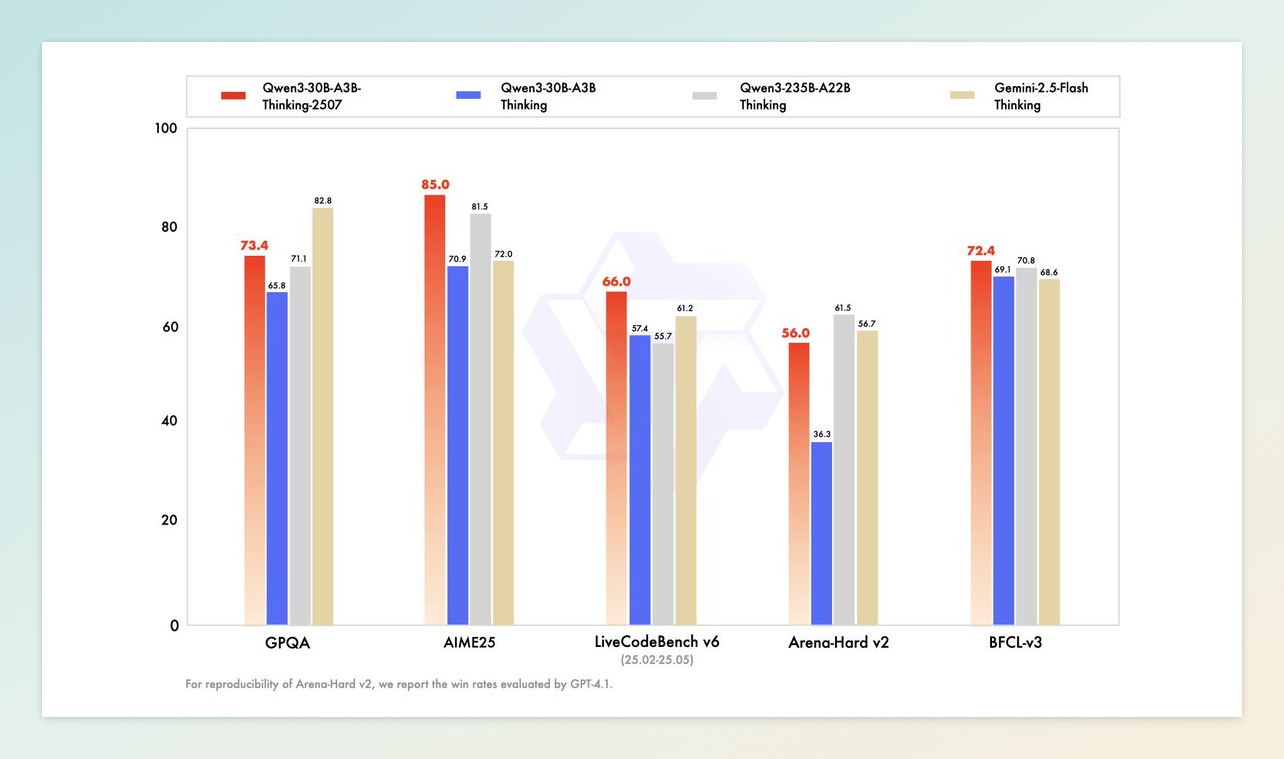Image resolution: width=1284 pixels, height=759 pixels.
Task: Click the tan bar in BFCL-v3 group
Action: [x=1049, y=452]
